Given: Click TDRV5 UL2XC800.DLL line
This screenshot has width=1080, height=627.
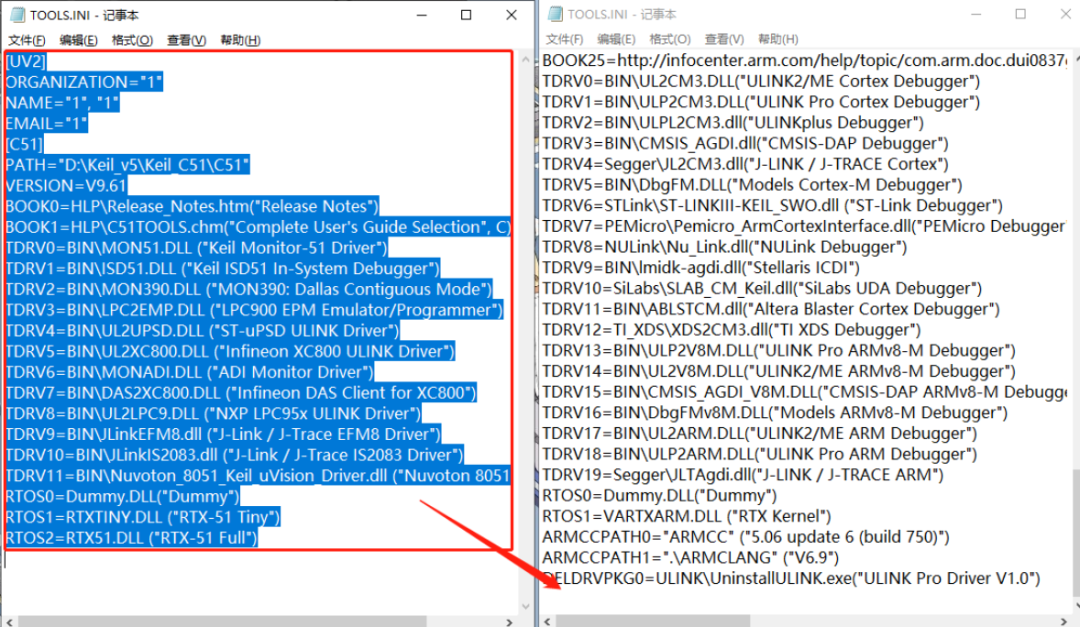Looking at the screenshot, I should [230, 351].
